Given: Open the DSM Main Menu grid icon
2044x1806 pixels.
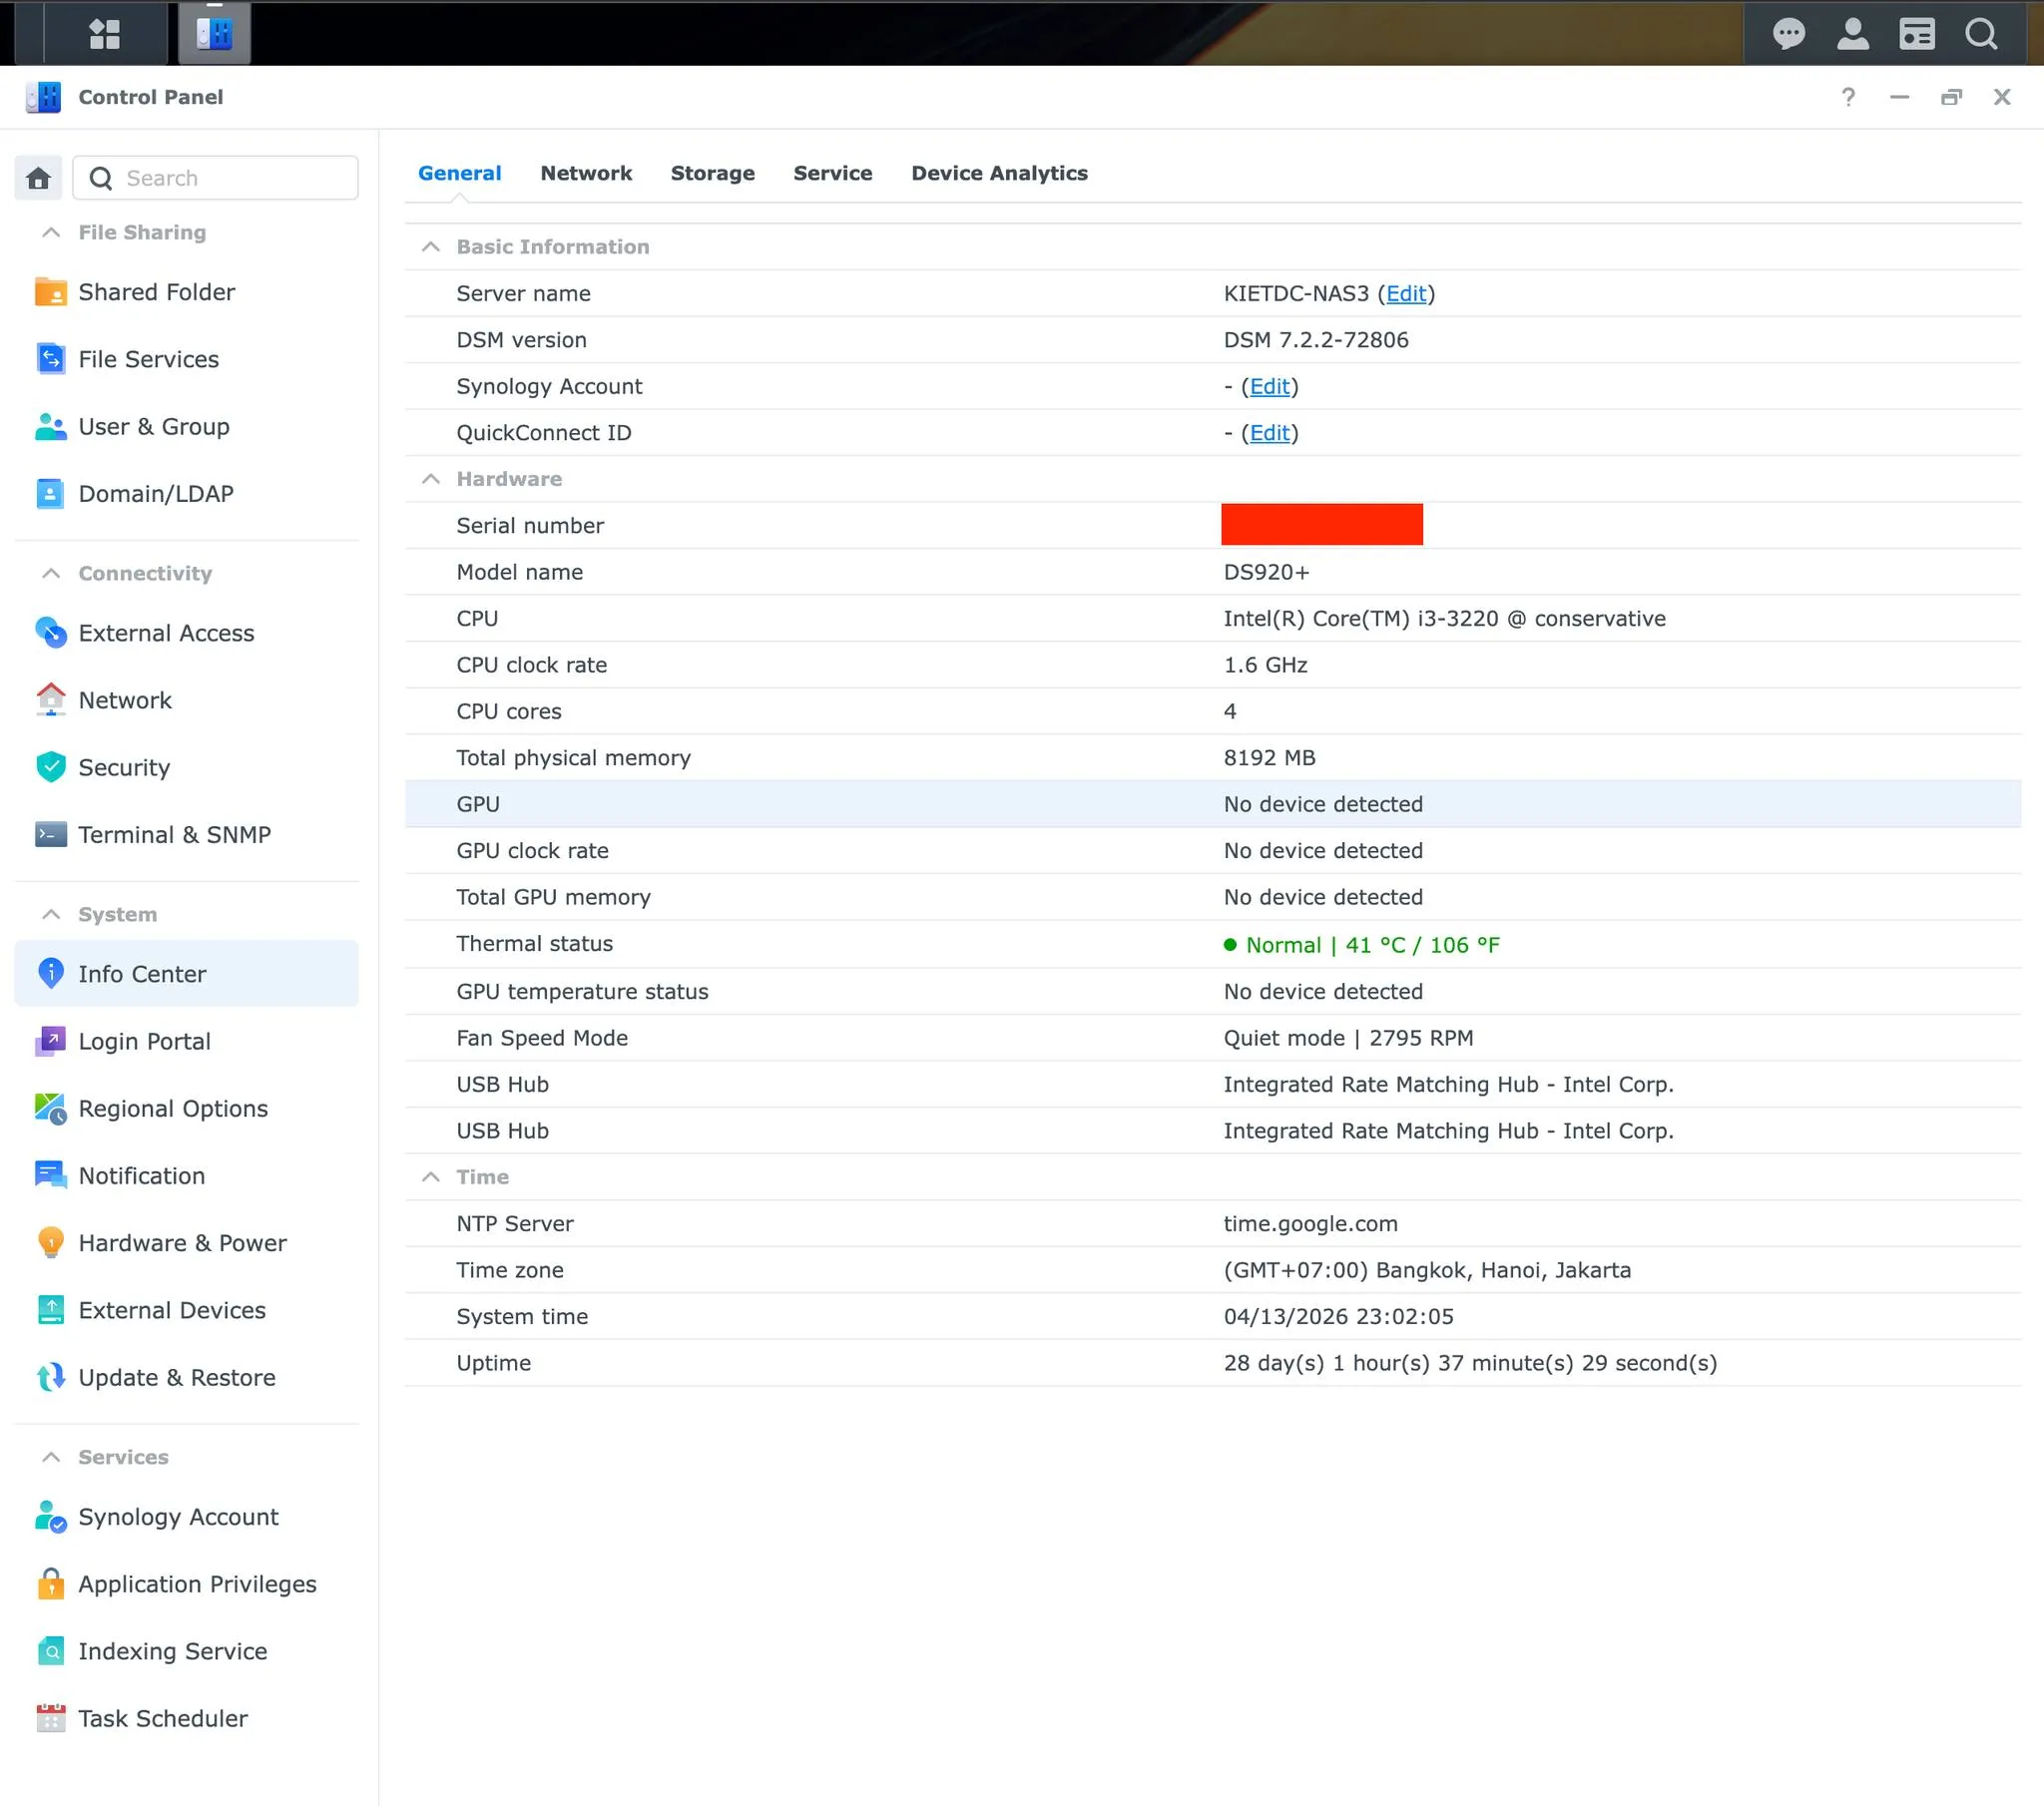Looking at the screenshot, I should coord(104,34).
